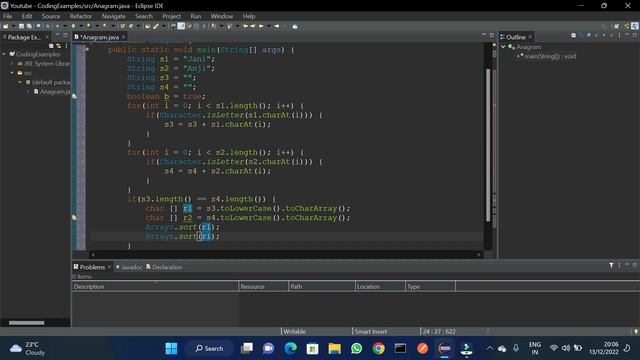The image size is (640, 360).
Task: Open the Outline view menu dots
Action: pos(619,36)
